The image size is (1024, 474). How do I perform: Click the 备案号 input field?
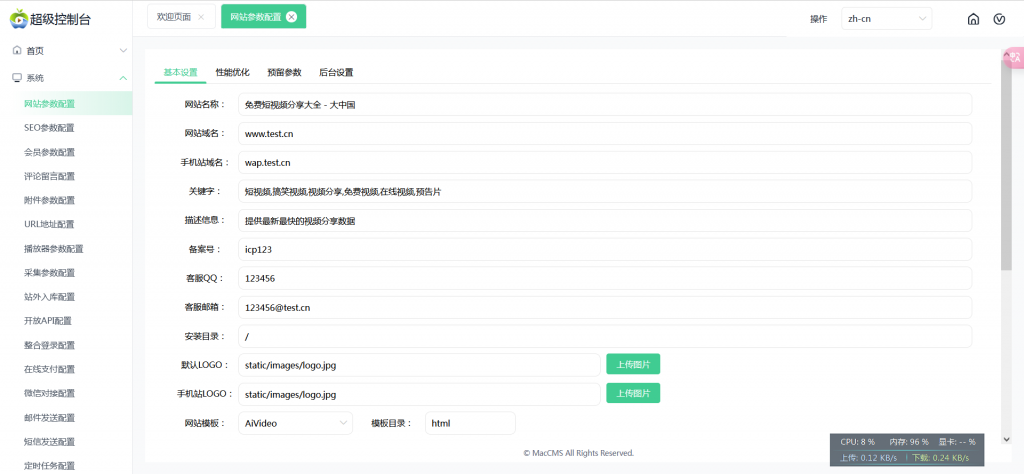605,249
